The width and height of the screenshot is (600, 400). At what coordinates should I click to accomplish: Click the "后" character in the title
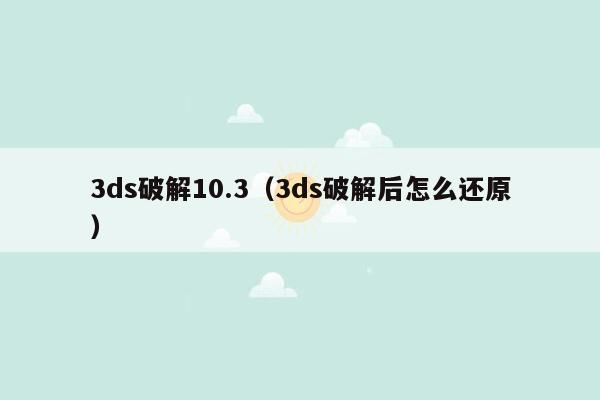[391, 189]
